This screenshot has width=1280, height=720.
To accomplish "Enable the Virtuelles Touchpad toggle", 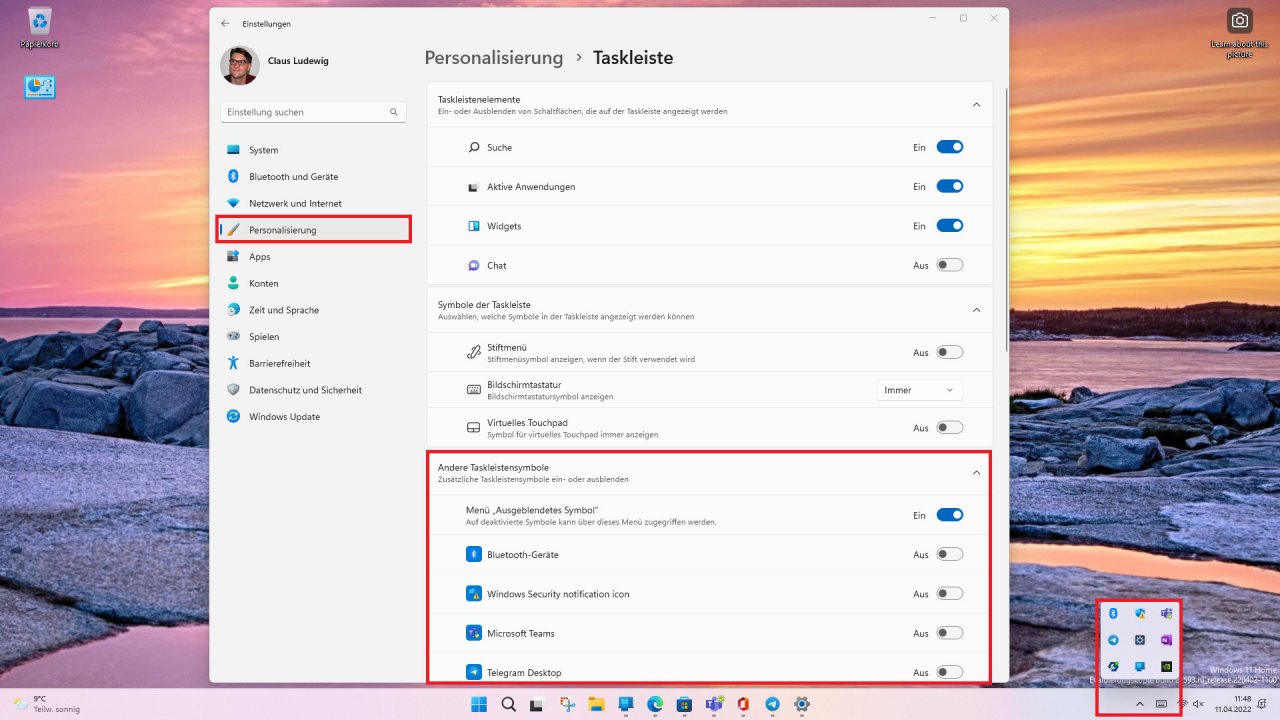I will click(949, 428).
